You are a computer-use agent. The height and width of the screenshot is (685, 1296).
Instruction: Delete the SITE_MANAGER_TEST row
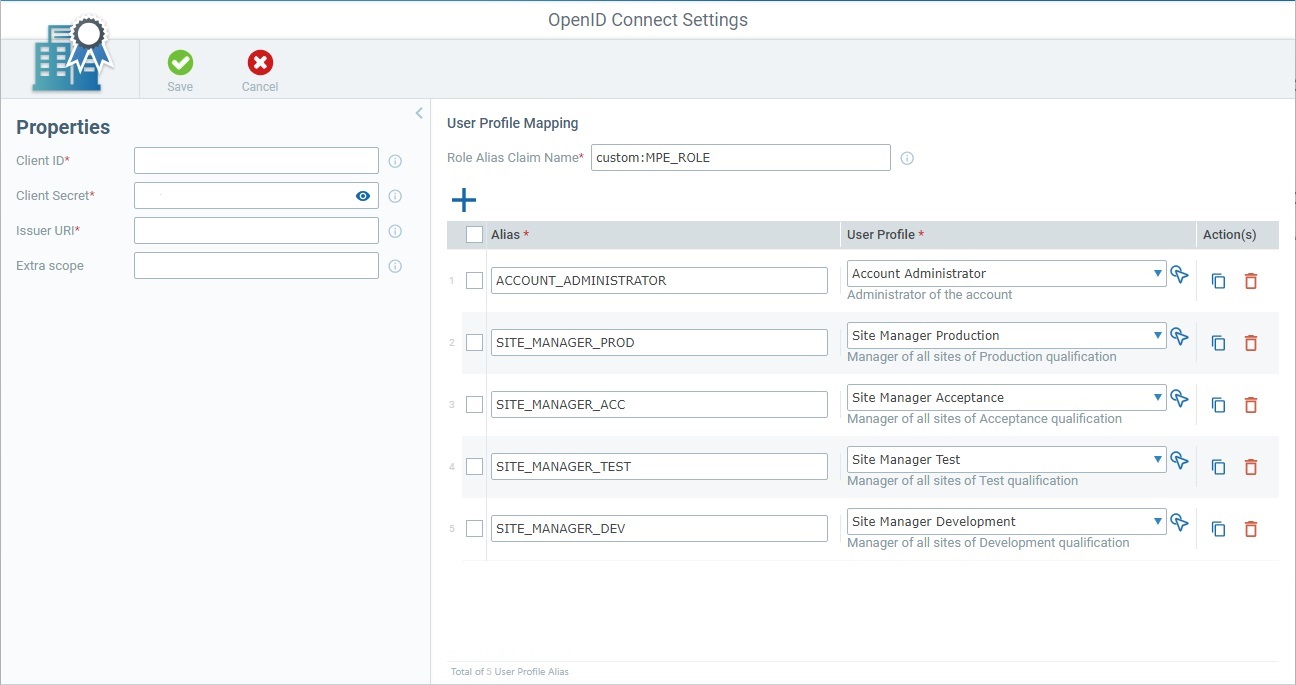[1250, 467]
